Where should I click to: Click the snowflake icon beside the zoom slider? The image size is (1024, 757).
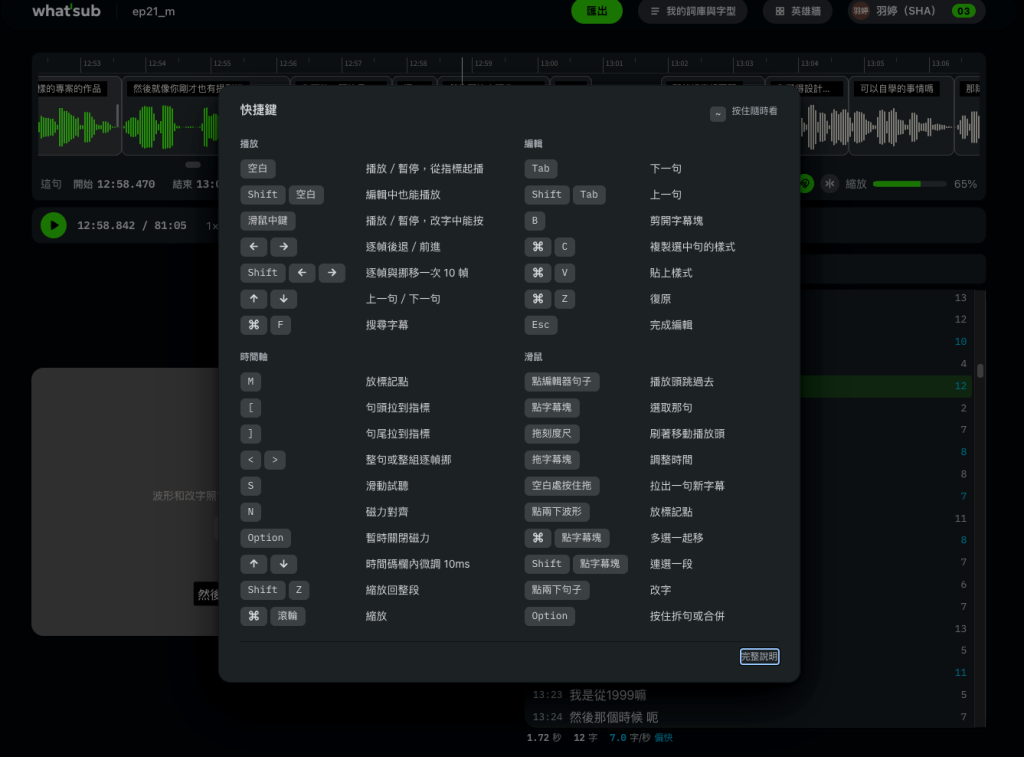[x=829, y=184]
